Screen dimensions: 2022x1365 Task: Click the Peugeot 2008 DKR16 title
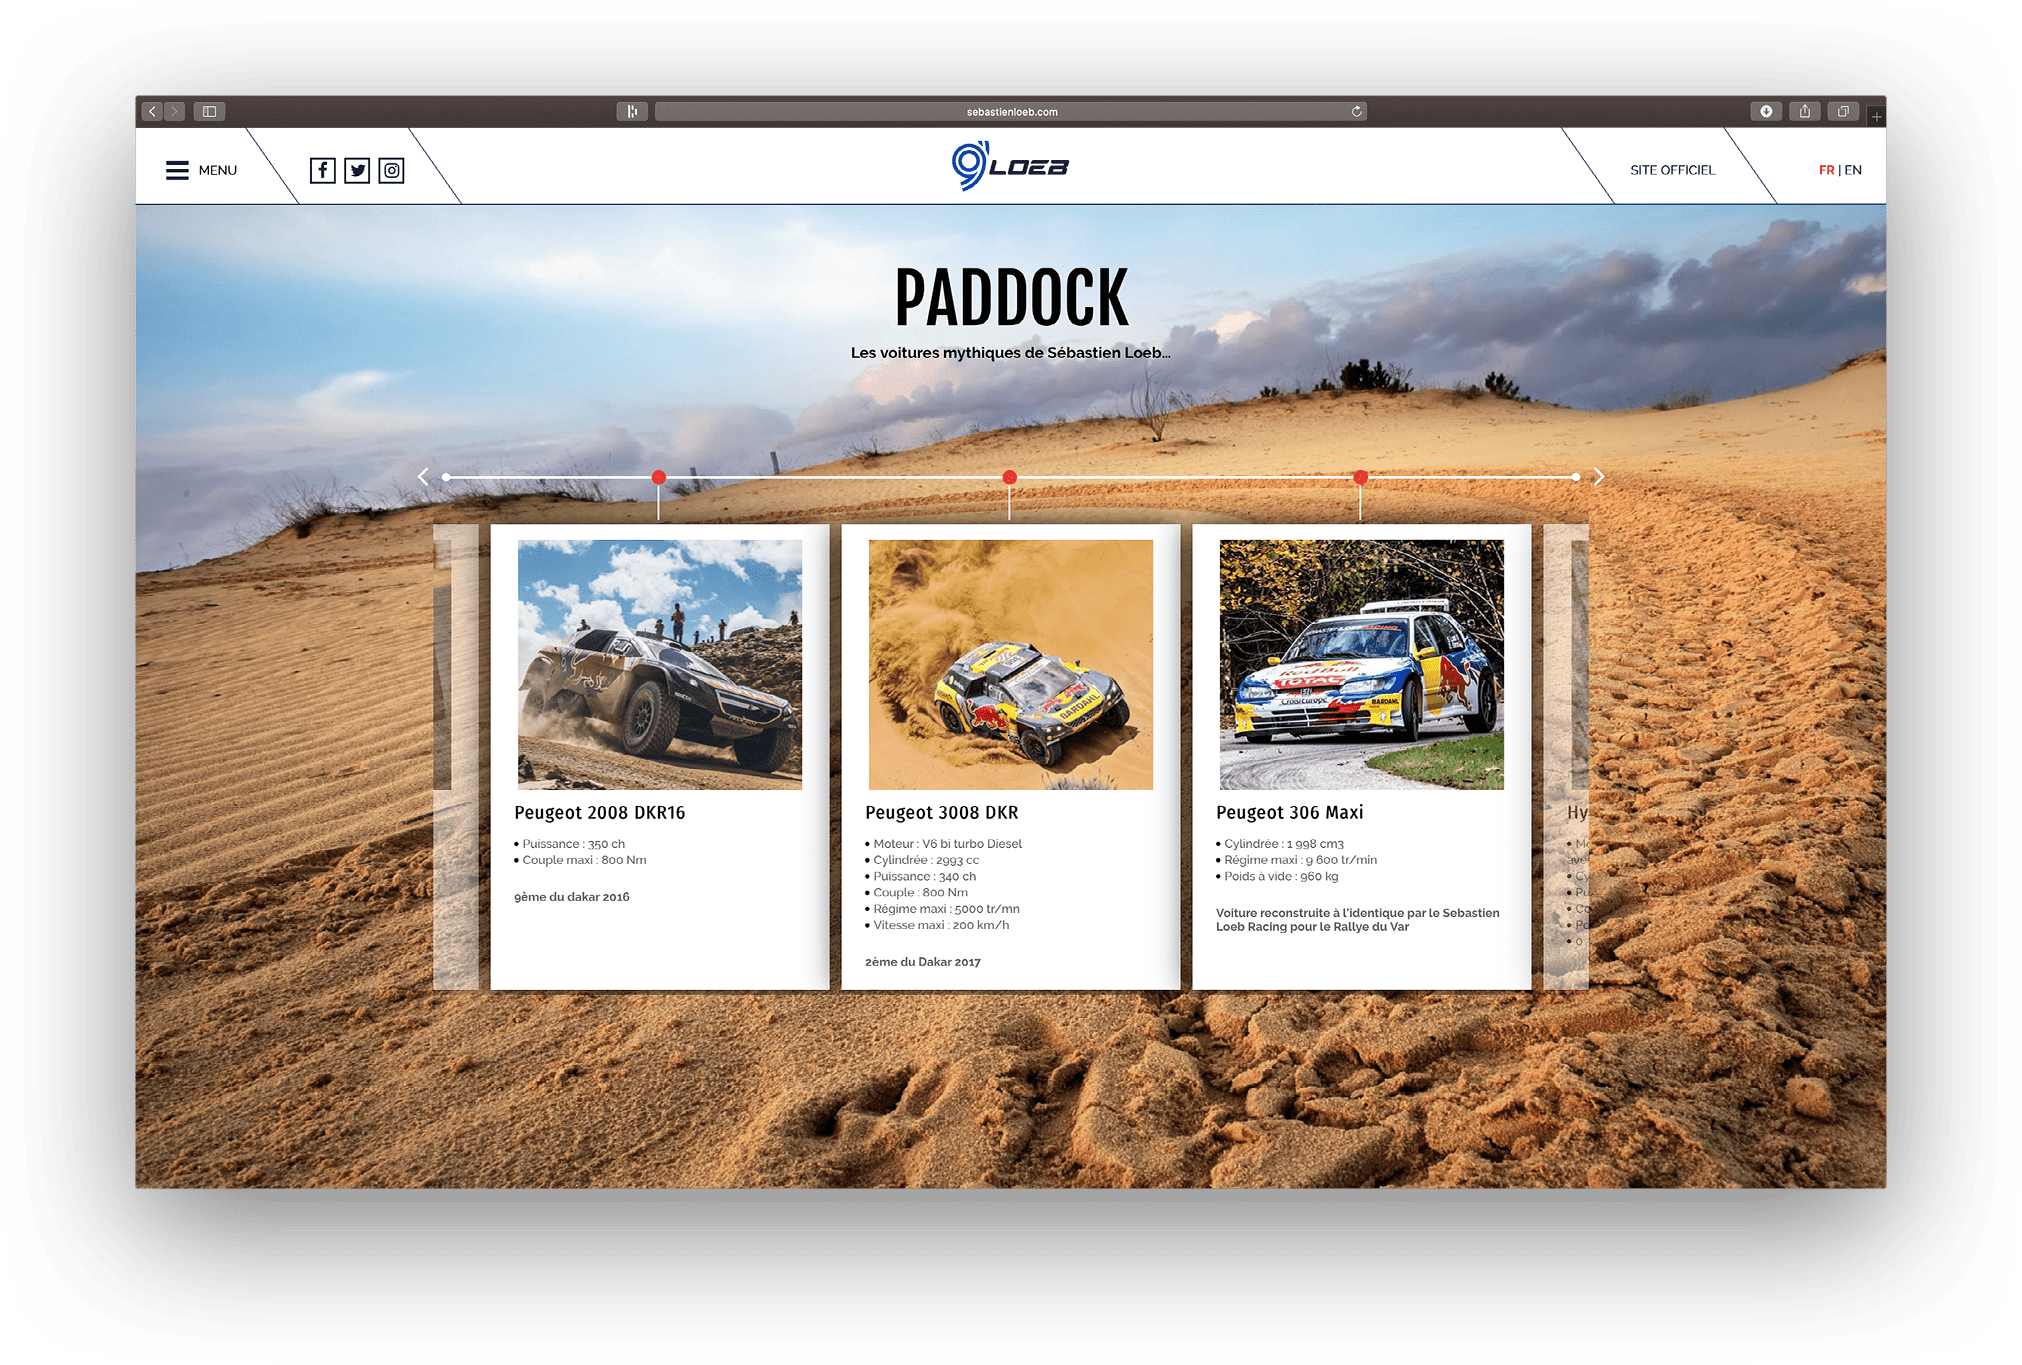[600, 813]
